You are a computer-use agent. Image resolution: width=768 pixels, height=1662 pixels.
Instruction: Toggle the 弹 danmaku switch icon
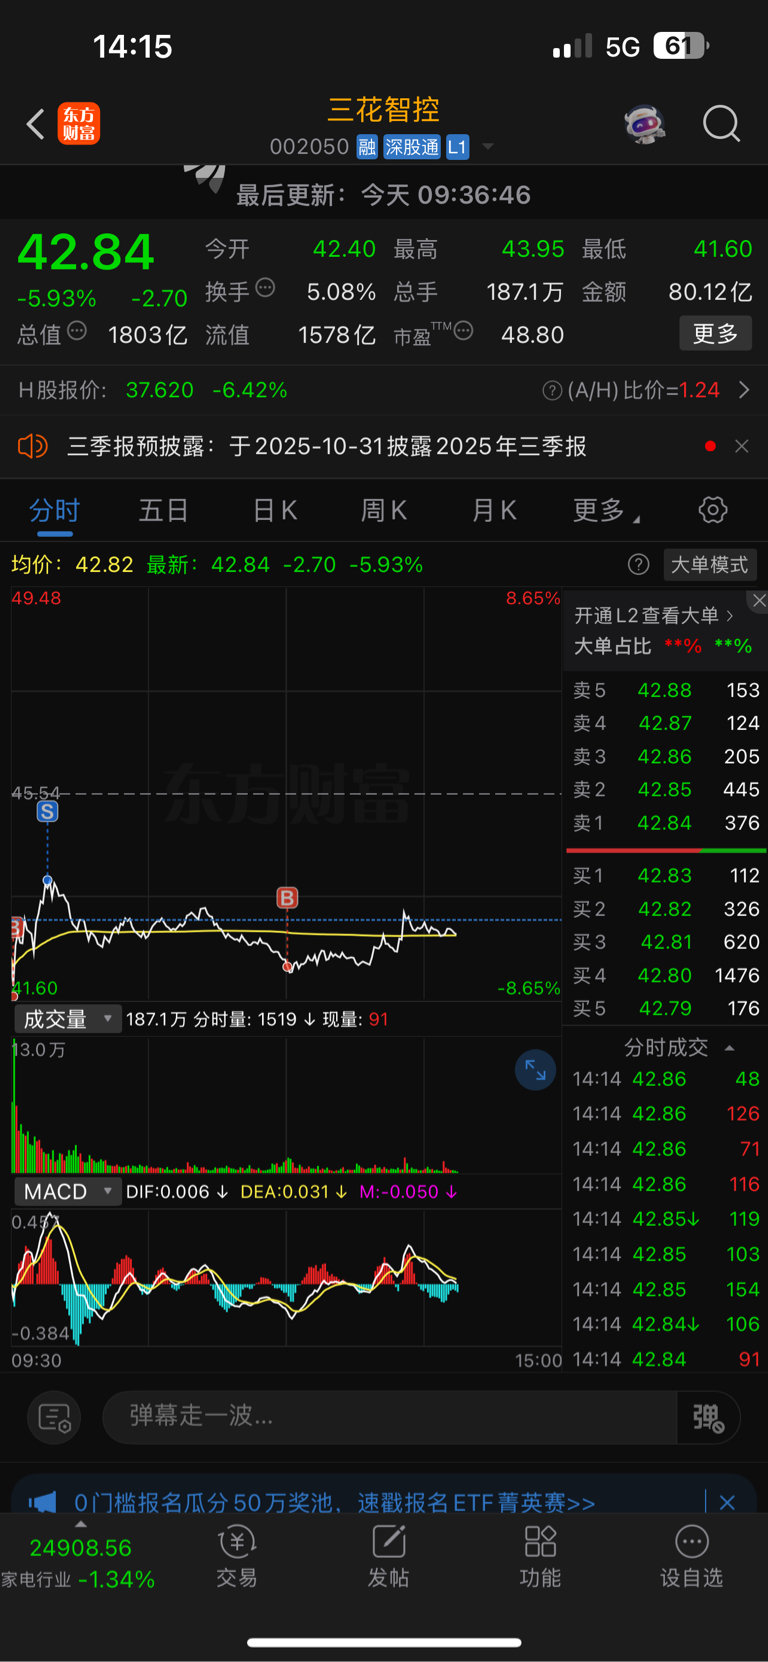pos(709,1417)
